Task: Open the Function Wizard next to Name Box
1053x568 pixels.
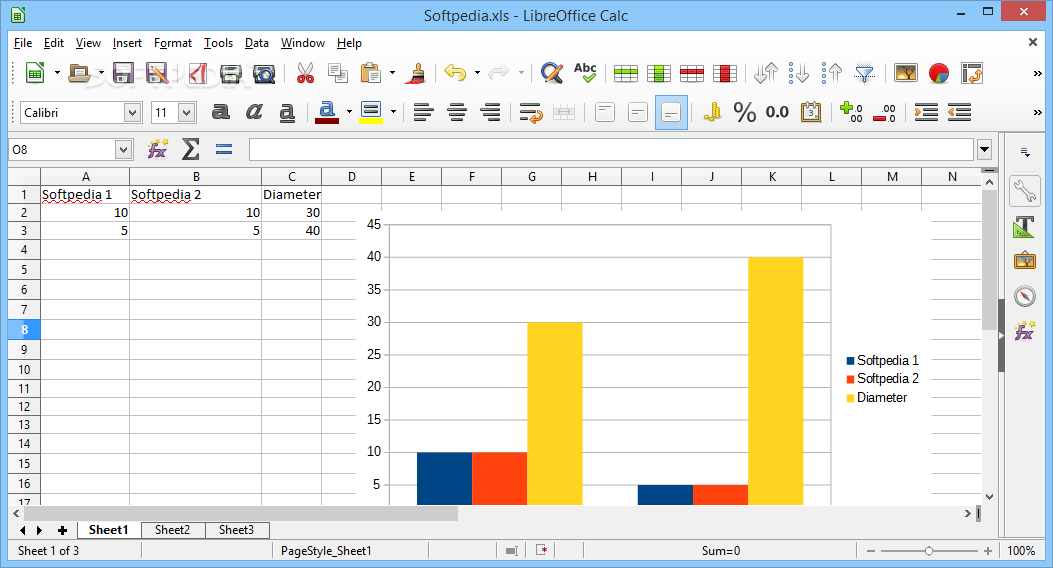Action: tap(158, 149)
